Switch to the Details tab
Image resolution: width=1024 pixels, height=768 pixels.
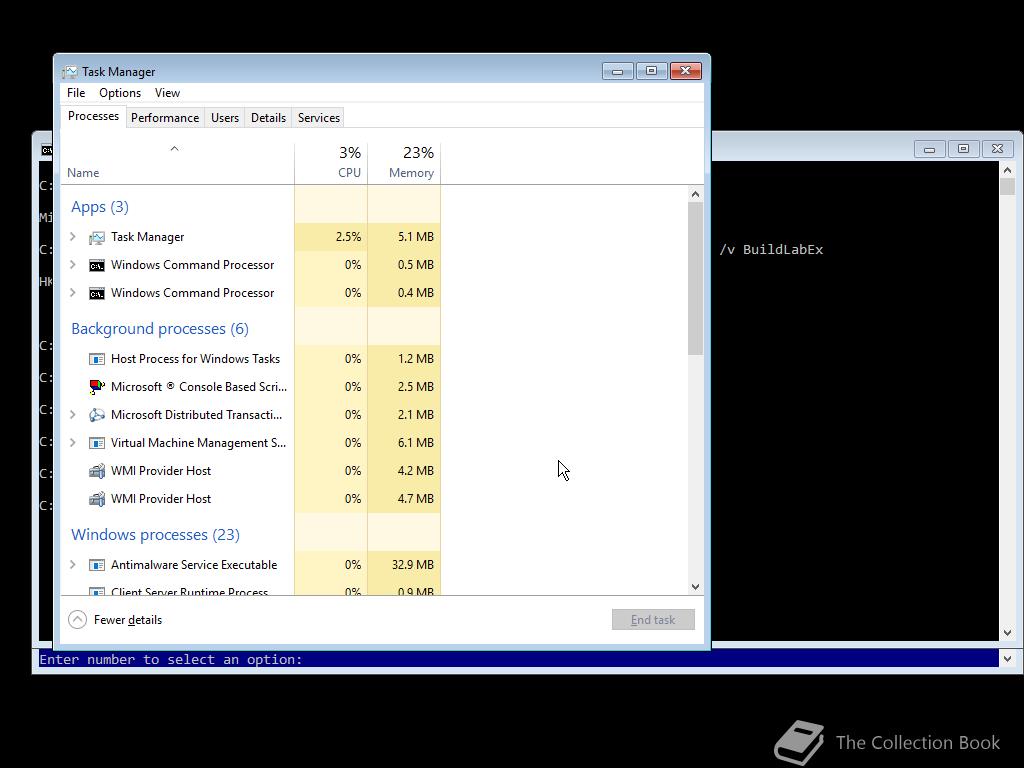point(268,118)
